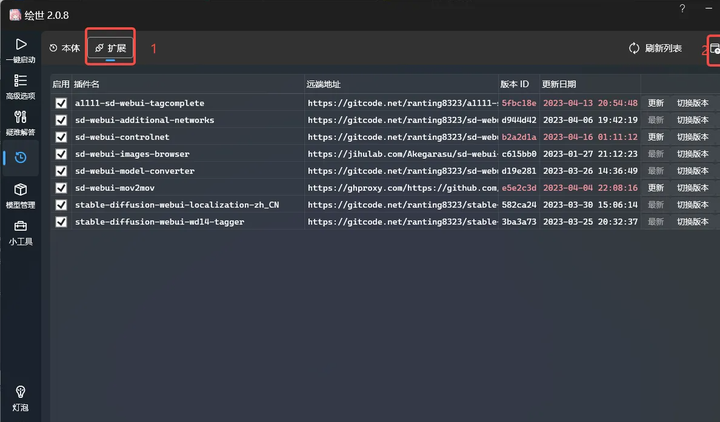Image resolution: width=720 pixels, height=422 pixels.
Task: Select stable-diffusion-webui-localization-zh_CN name
Action: pyautogui.click(x=177, y=205)
